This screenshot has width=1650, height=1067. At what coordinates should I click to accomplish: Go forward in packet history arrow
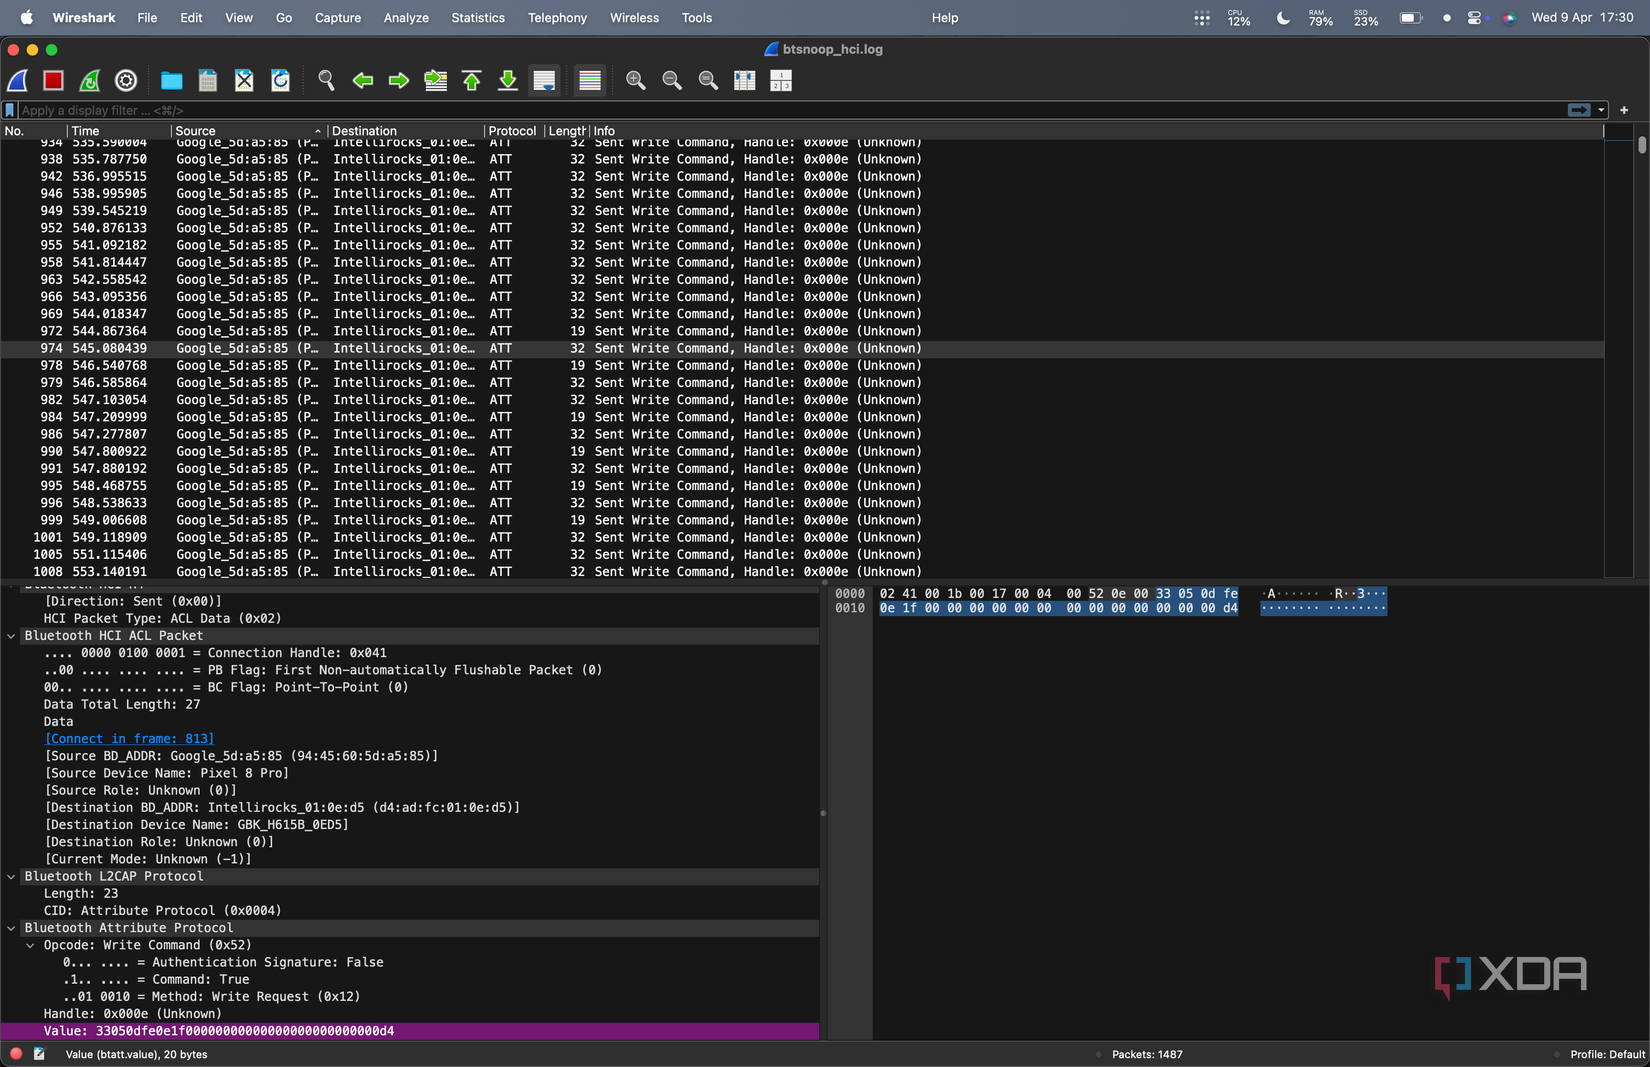coord(399,81)
